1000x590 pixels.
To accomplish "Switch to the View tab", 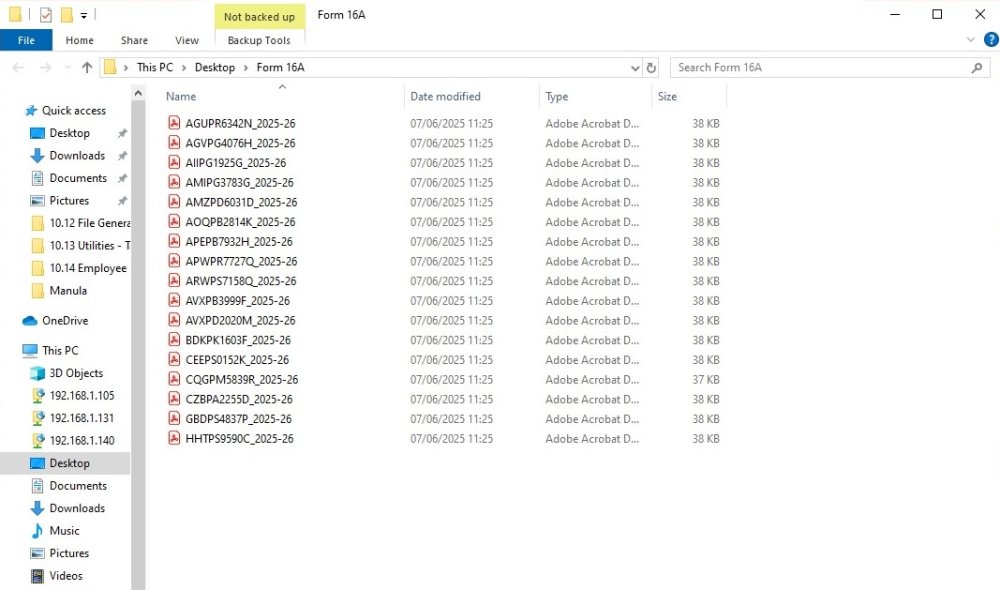I will coord(186,40).
